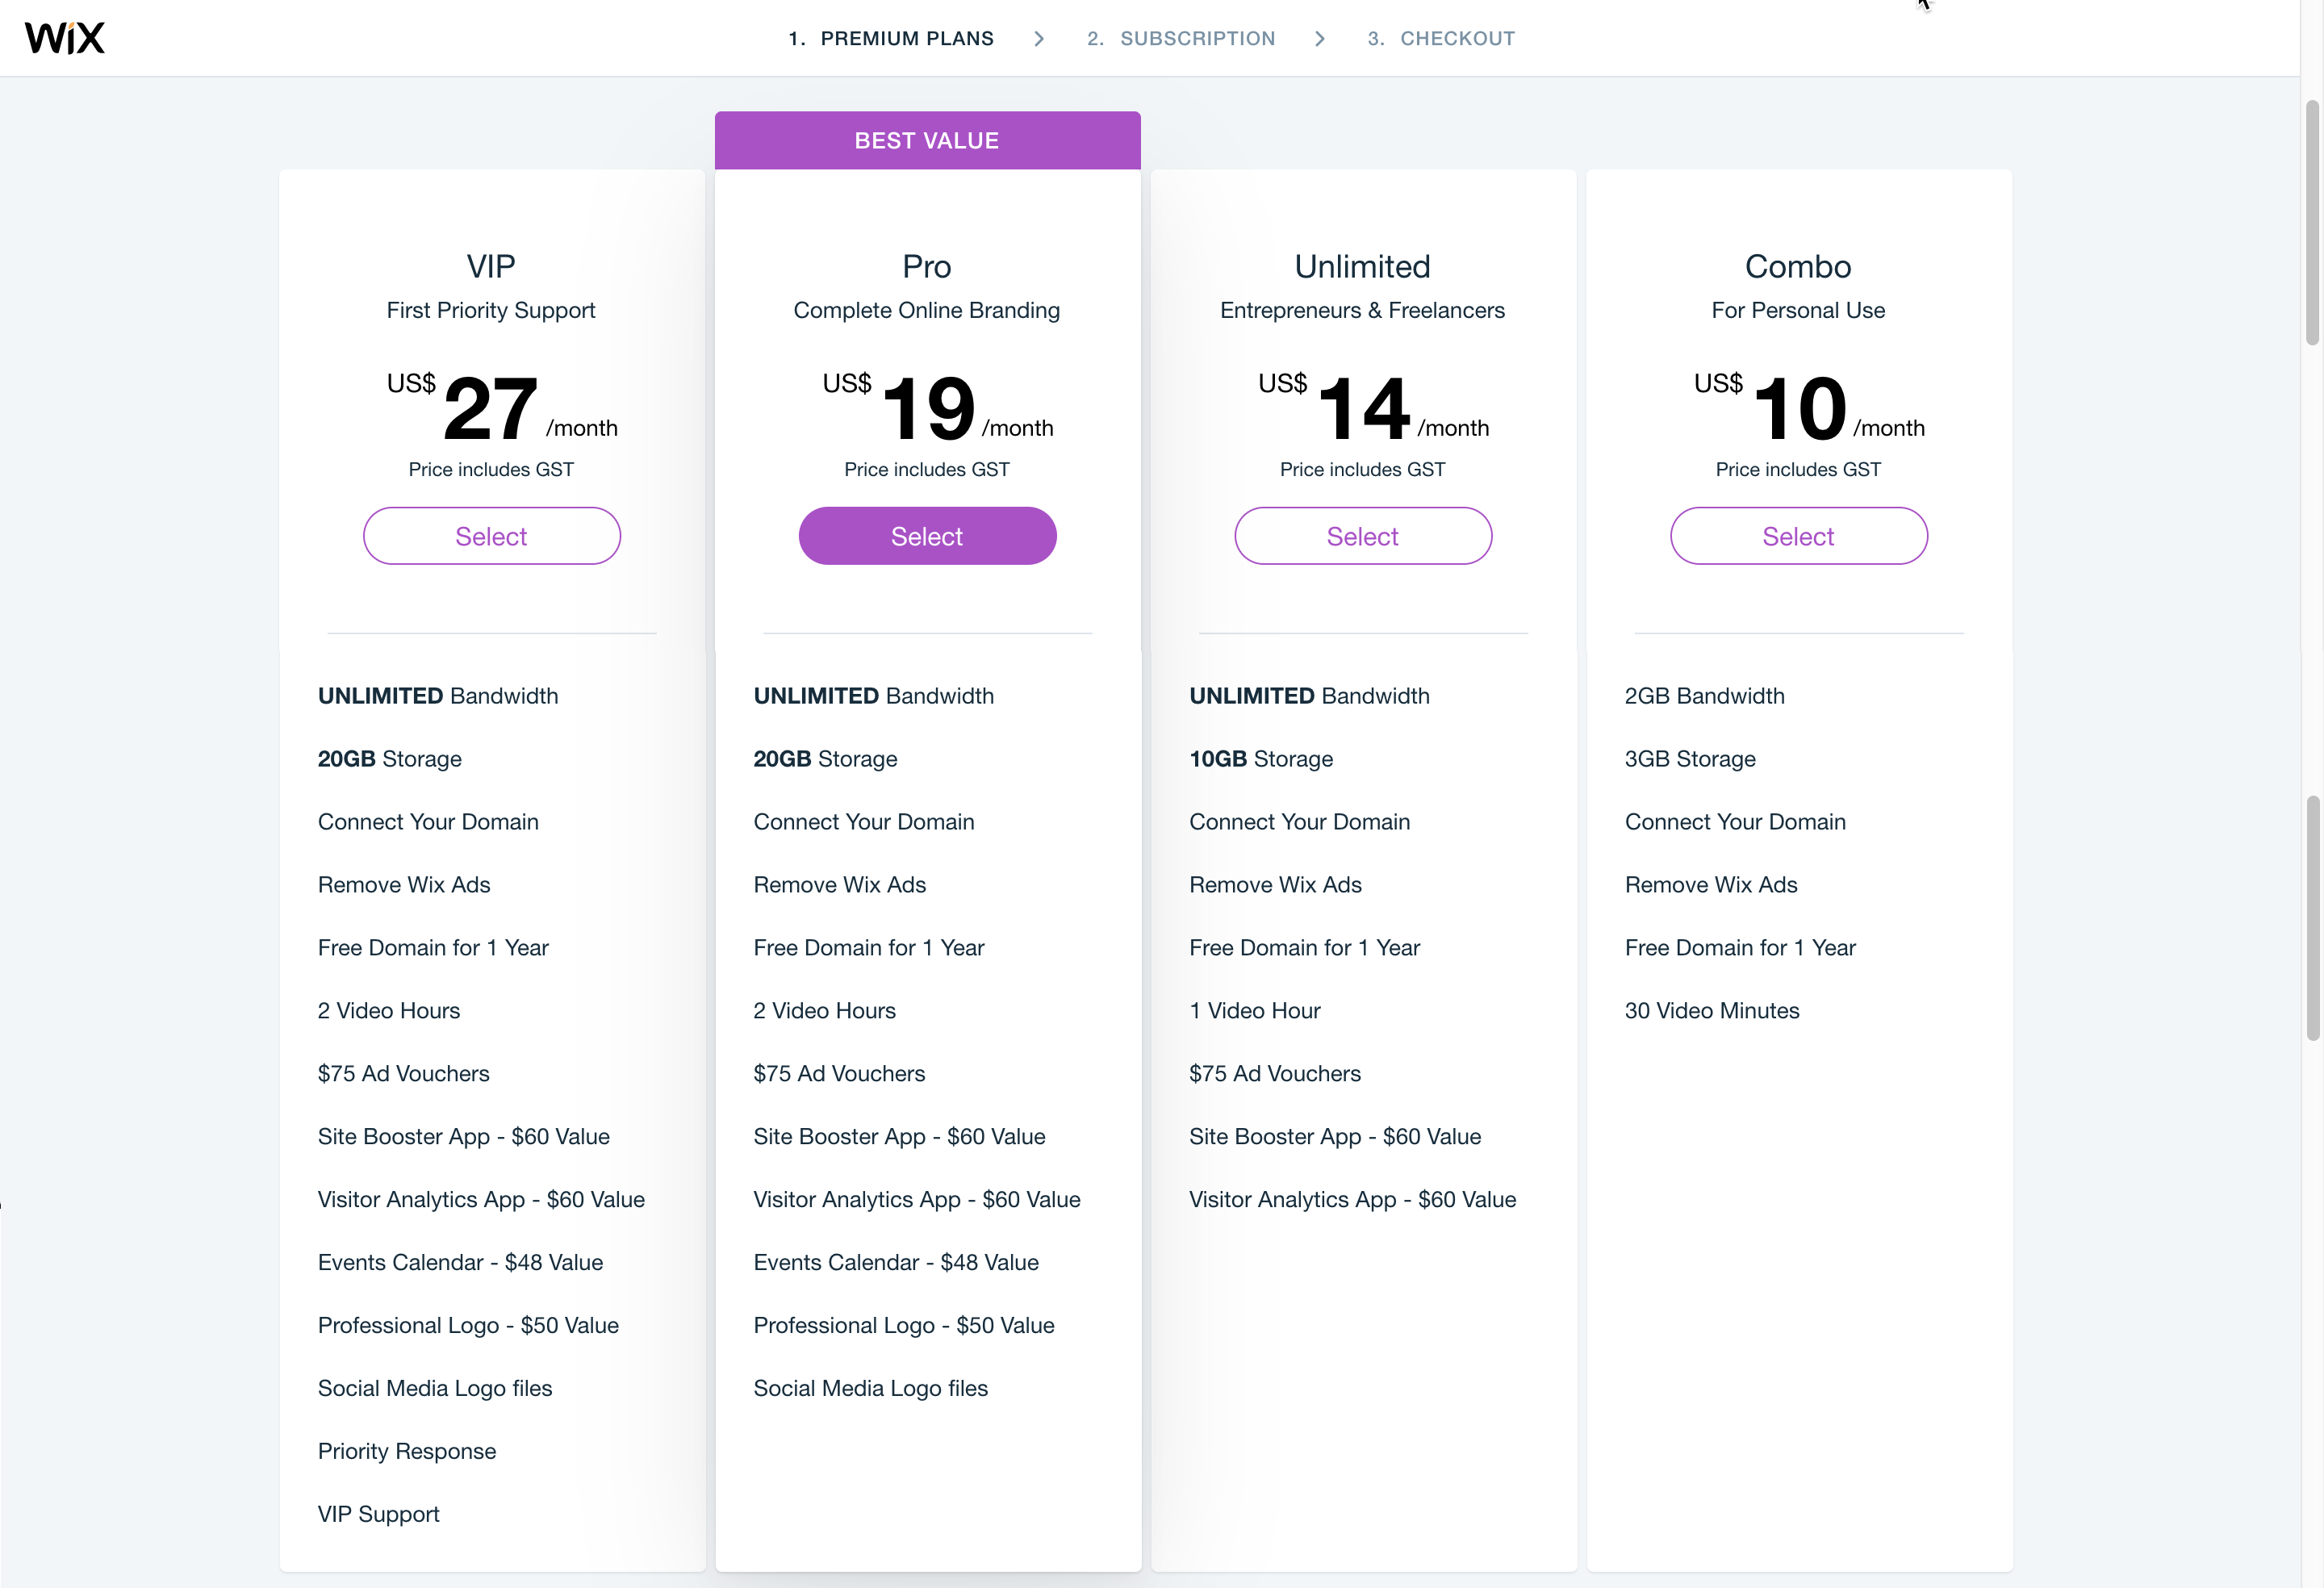
Task: Open the Premium Plans step
Action: coord(891,38)
